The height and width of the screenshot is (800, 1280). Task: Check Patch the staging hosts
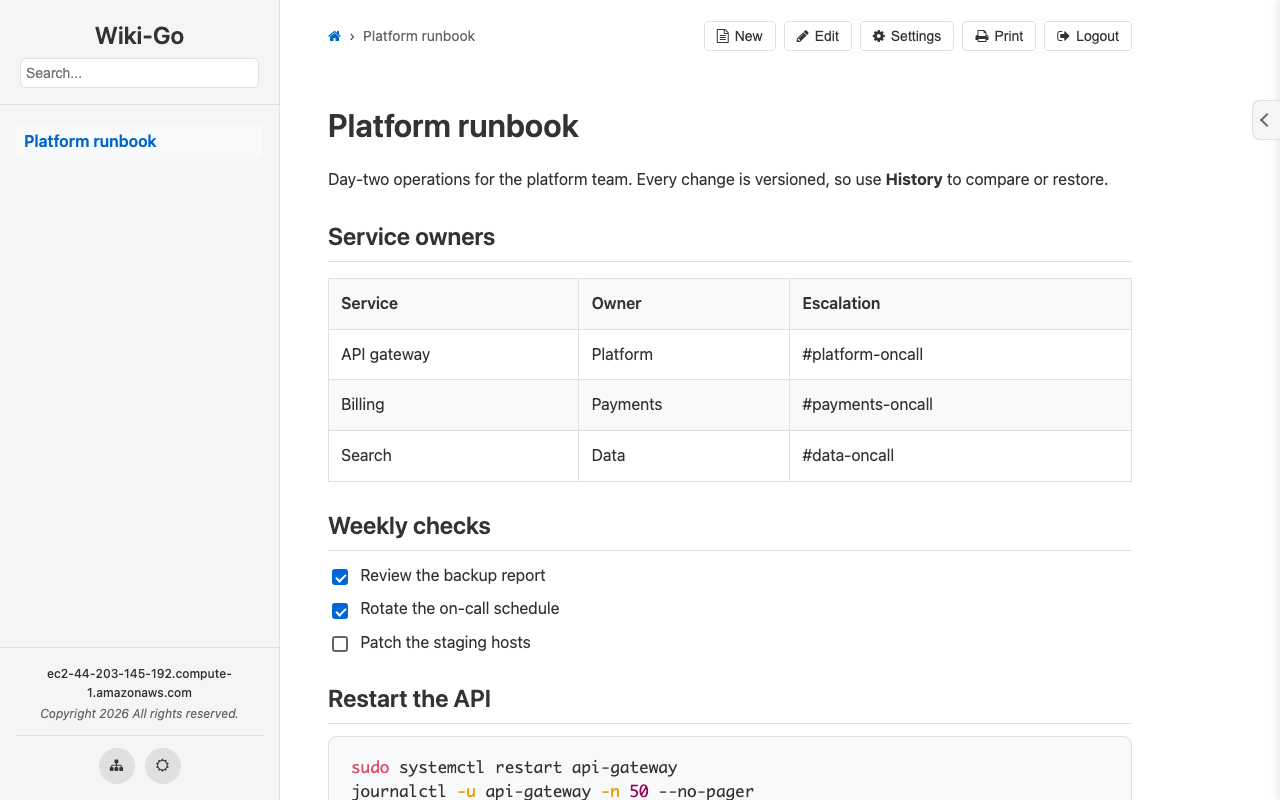pos(340,644)
